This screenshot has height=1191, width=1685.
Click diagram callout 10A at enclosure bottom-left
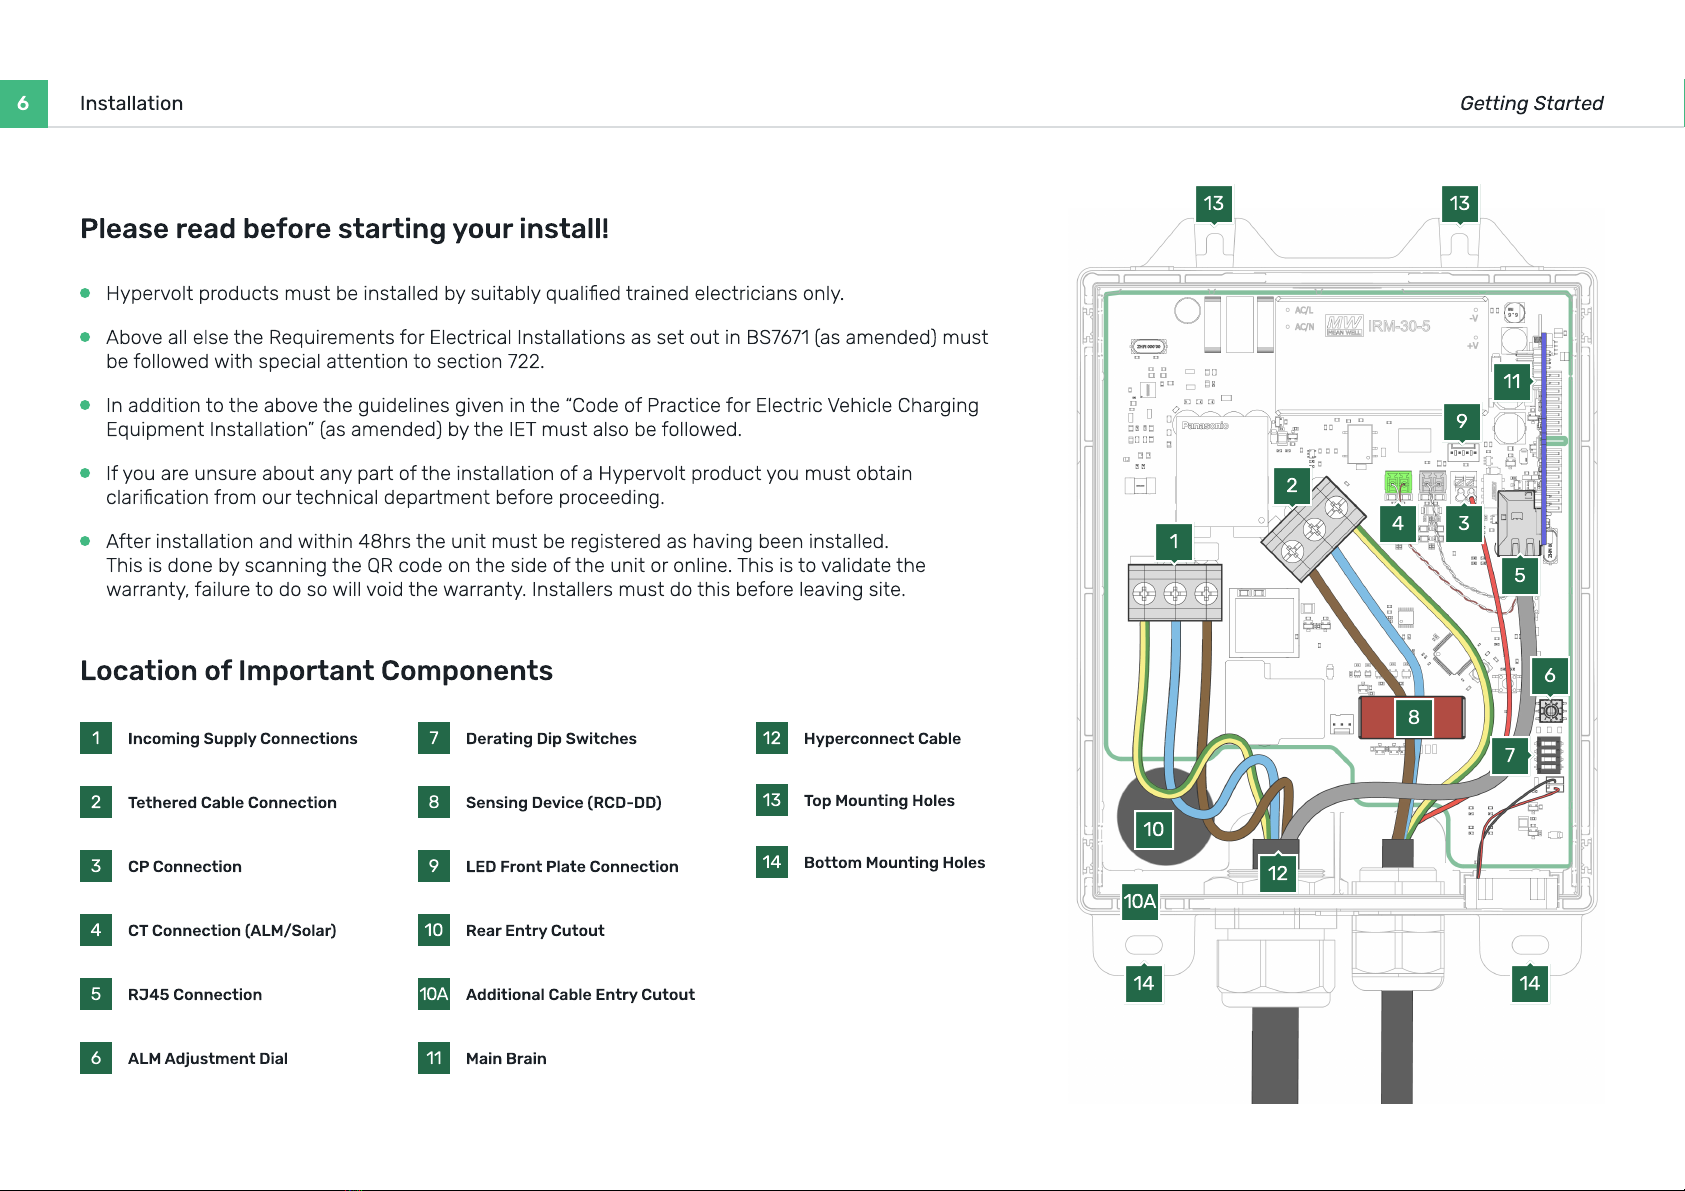[x=1140, y=901]
